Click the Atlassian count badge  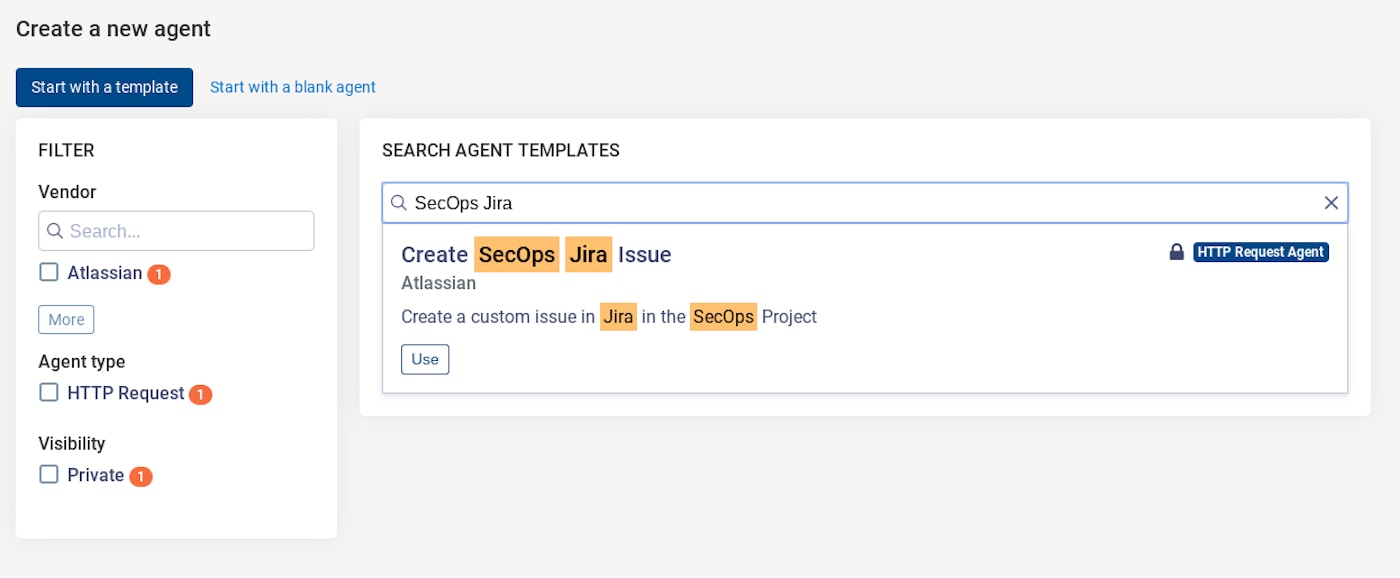click(x=159, y=274)
